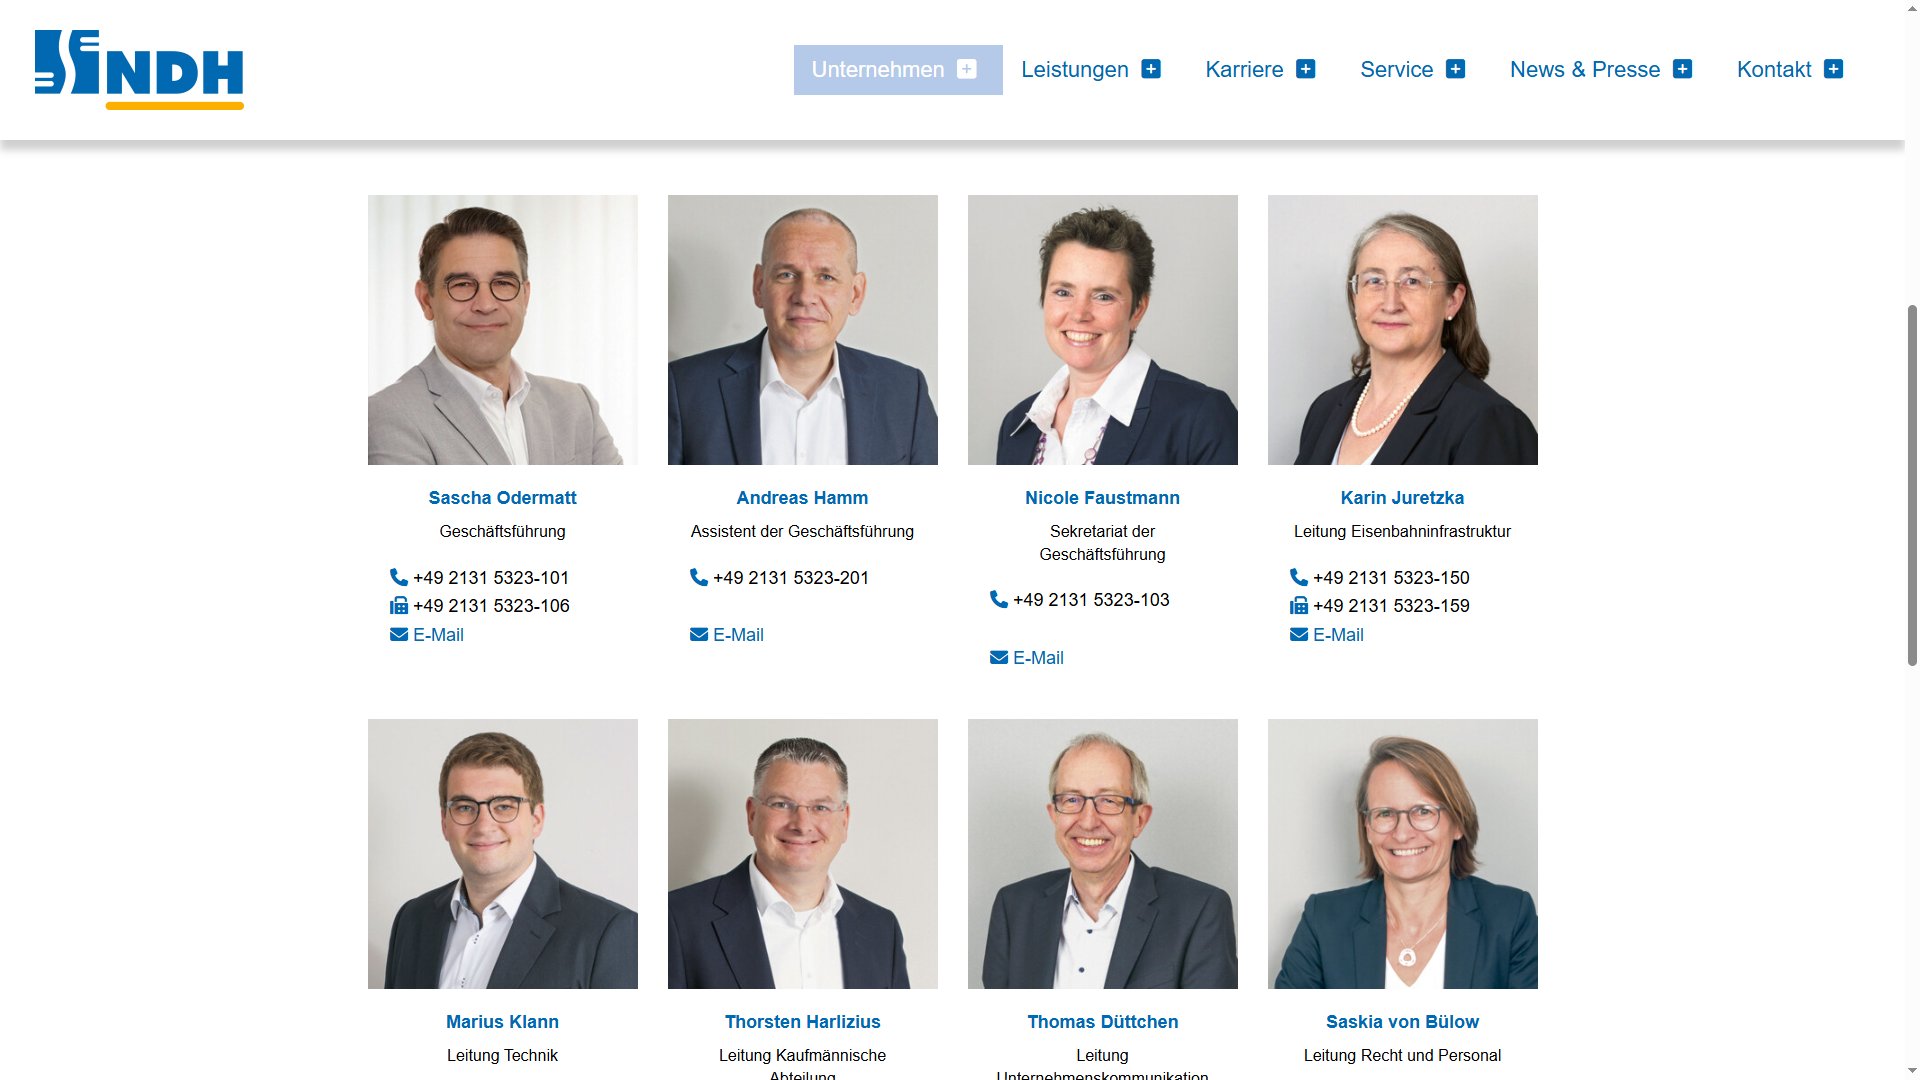This screenshot has height=1080, width=1920.
Task: Click the page vertical scrollbar thumb
Action: (x=1912, y=485)
